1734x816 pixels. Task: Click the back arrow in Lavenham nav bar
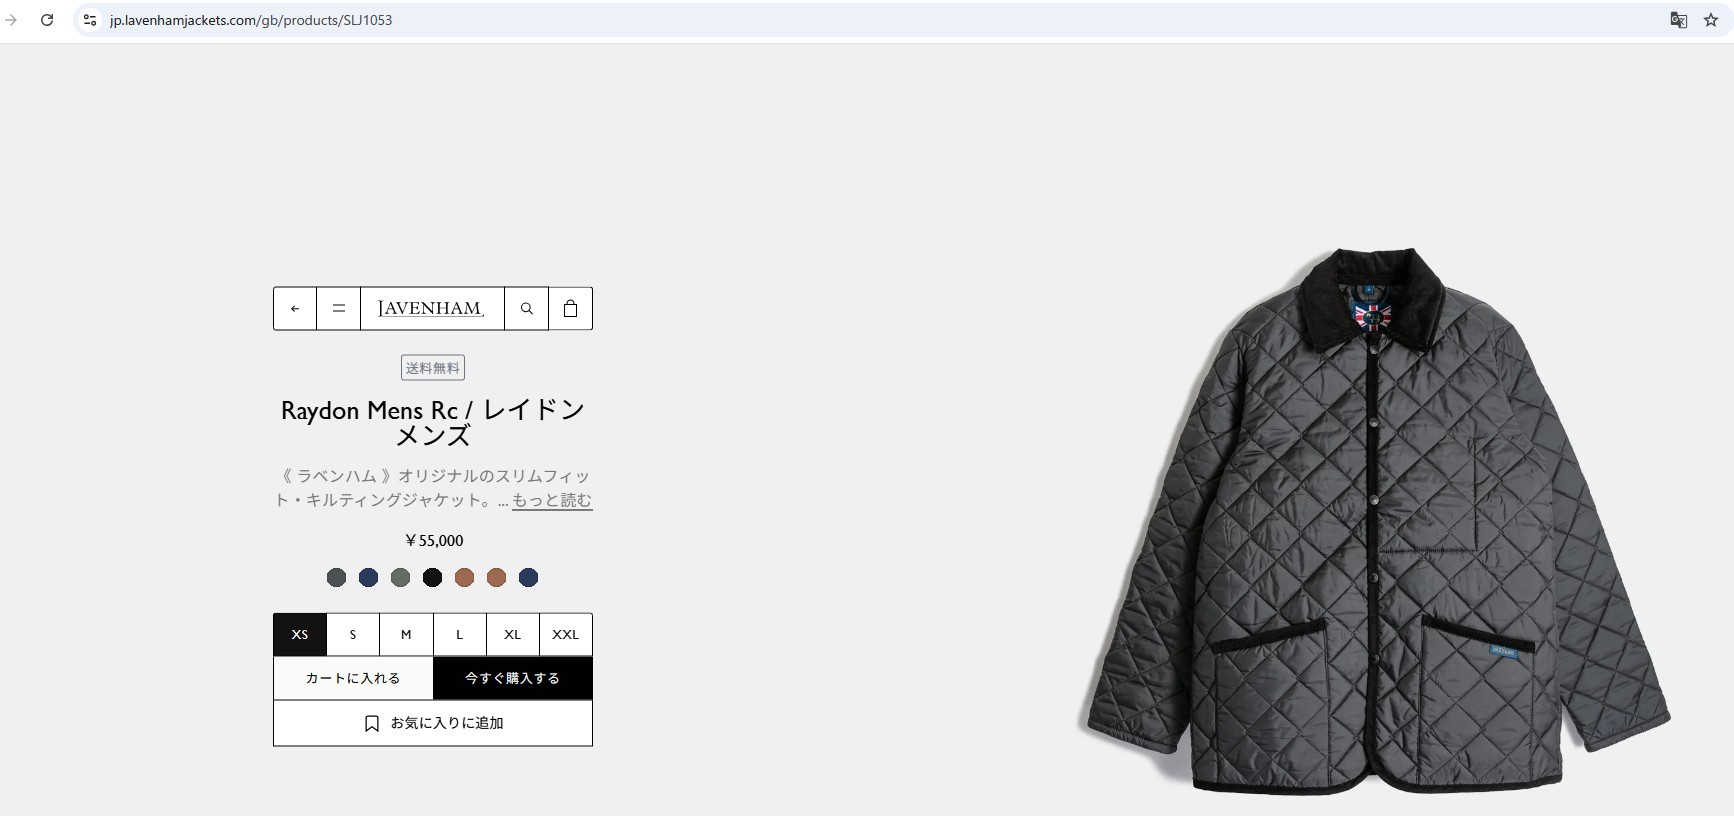pyautogui.click(x=295, y=309)
